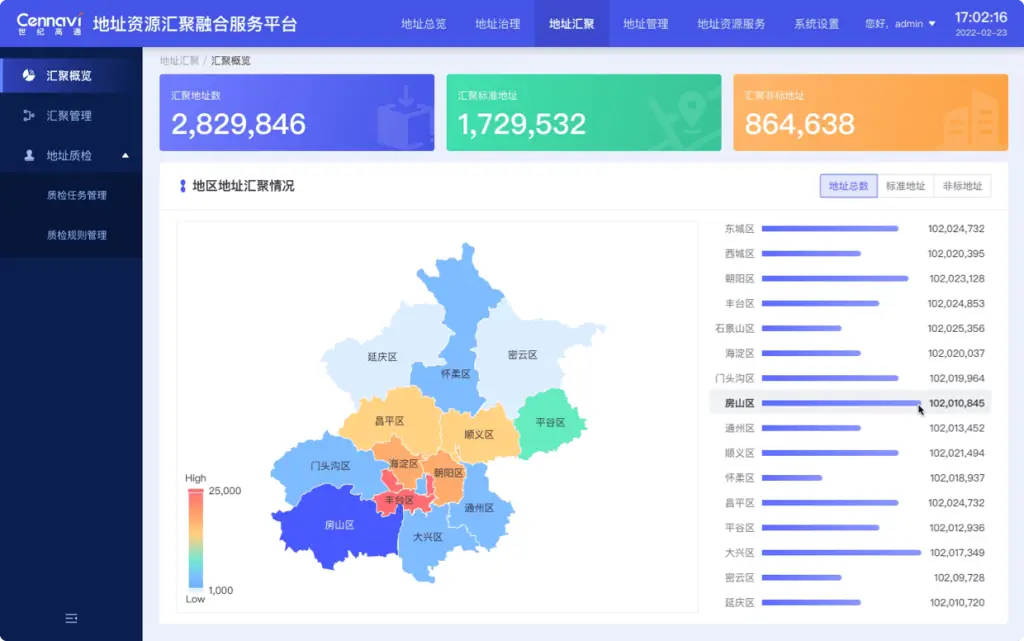Screen dimensions: 1024x641
Task: Open the 系统设置 top menu
Action: tap(816, 24)
